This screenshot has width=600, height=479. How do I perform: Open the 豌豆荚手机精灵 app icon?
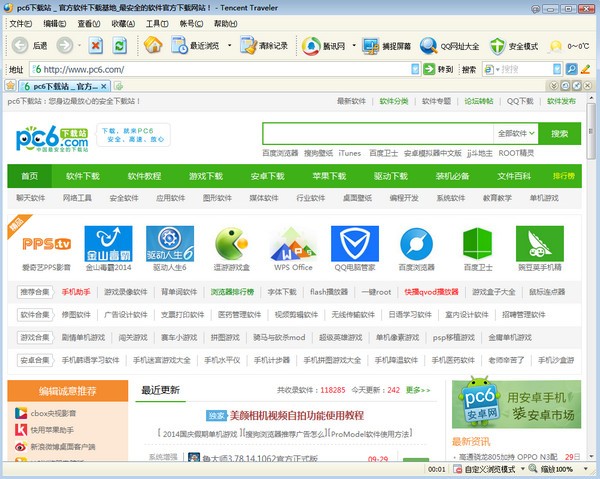pyautogui.click(x=540, y=244)
